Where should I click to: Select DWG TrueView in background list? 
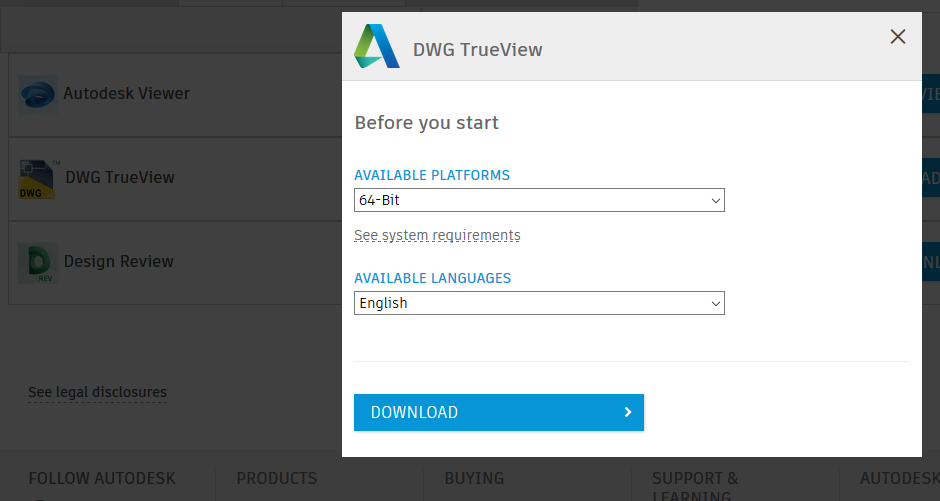120,177
